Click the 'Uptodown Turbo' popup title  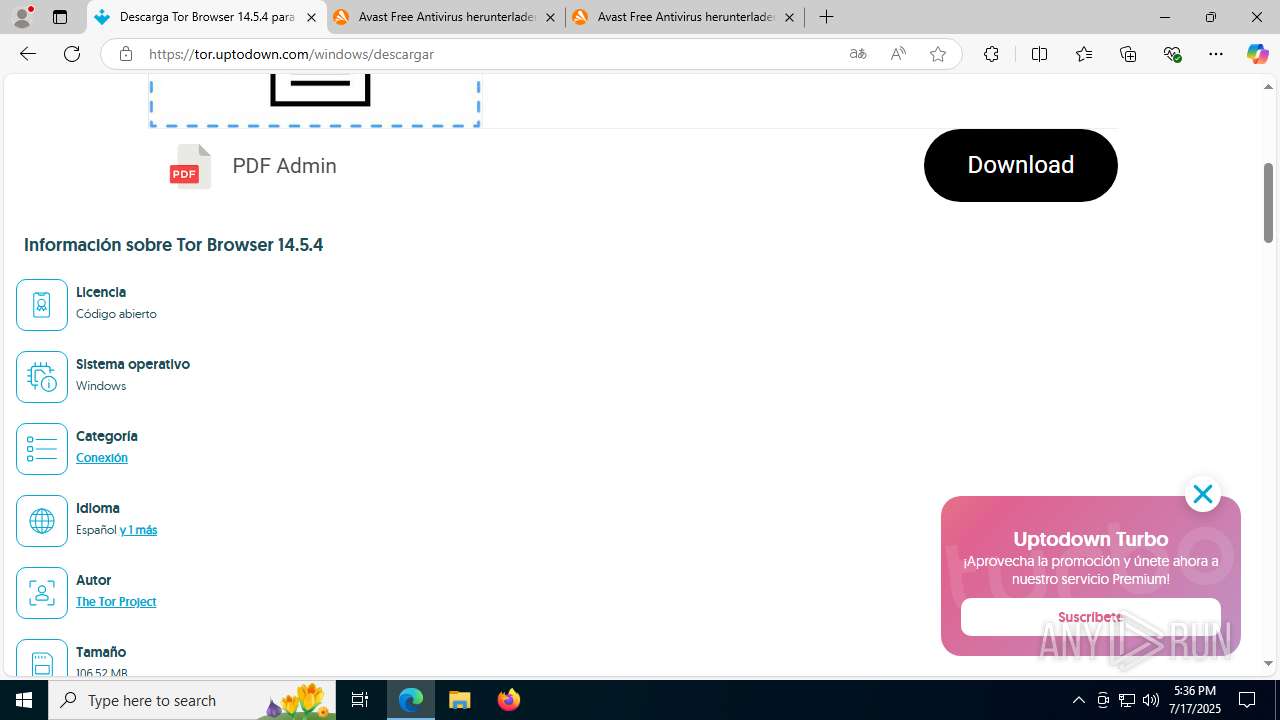[1090, 539]
